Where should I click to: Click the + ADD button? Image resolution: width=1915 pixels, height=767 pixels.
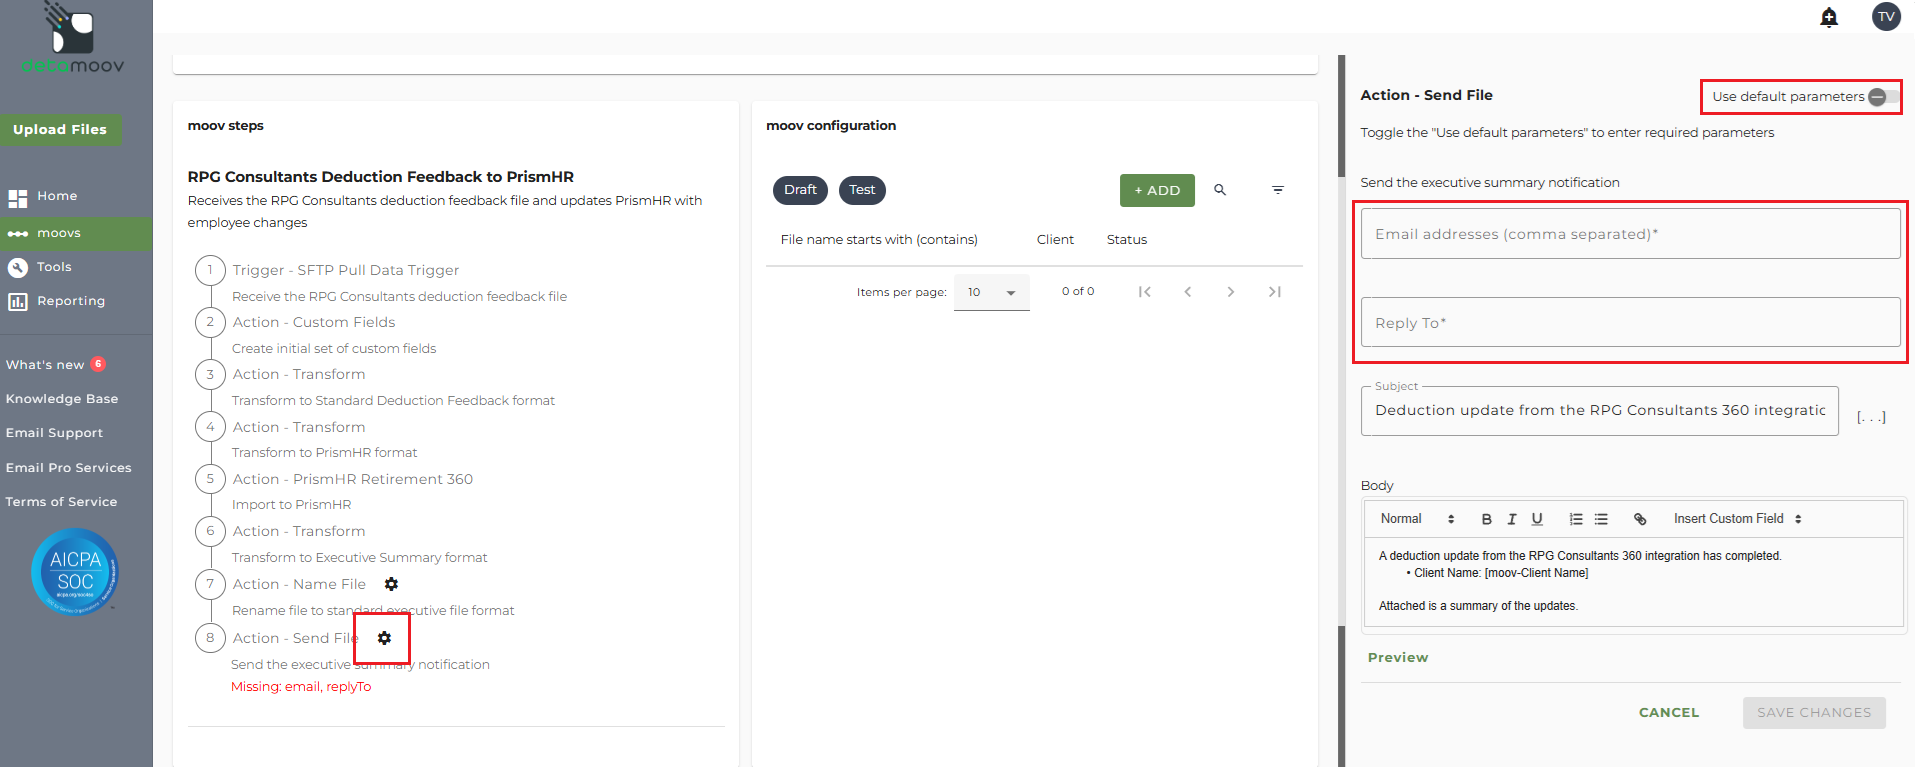(1157, 190)
